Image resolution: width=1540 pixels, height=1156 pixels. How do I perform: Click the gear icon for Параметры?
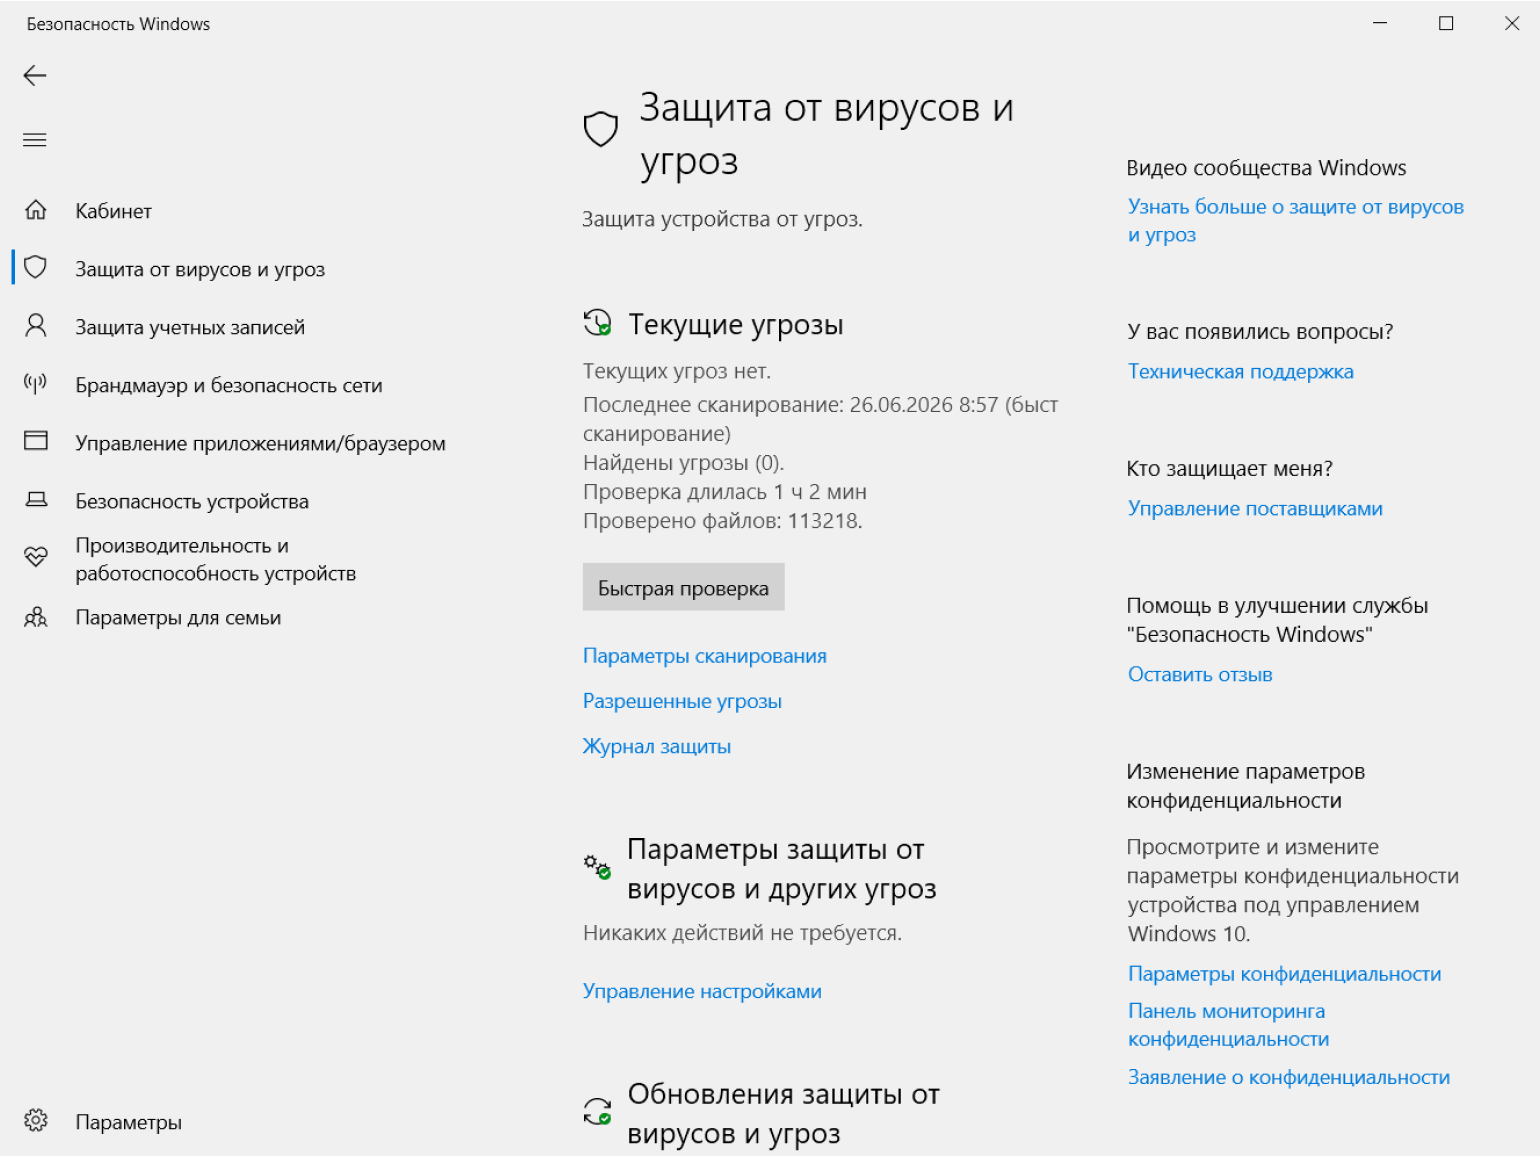(36, 1121)
